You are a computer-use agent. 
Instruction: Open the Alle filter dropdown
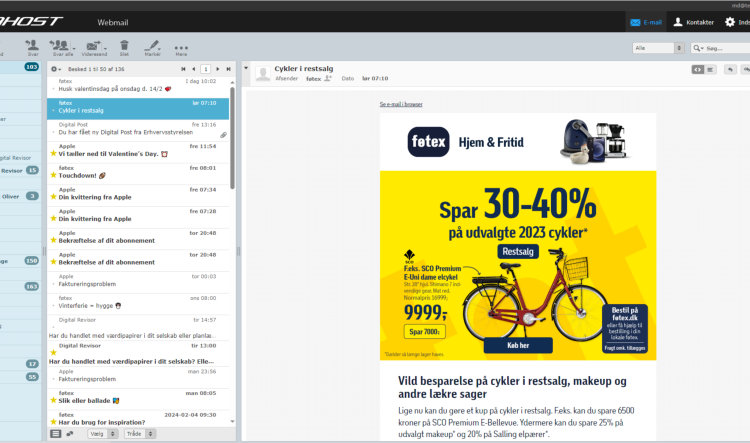pos(658,48)
